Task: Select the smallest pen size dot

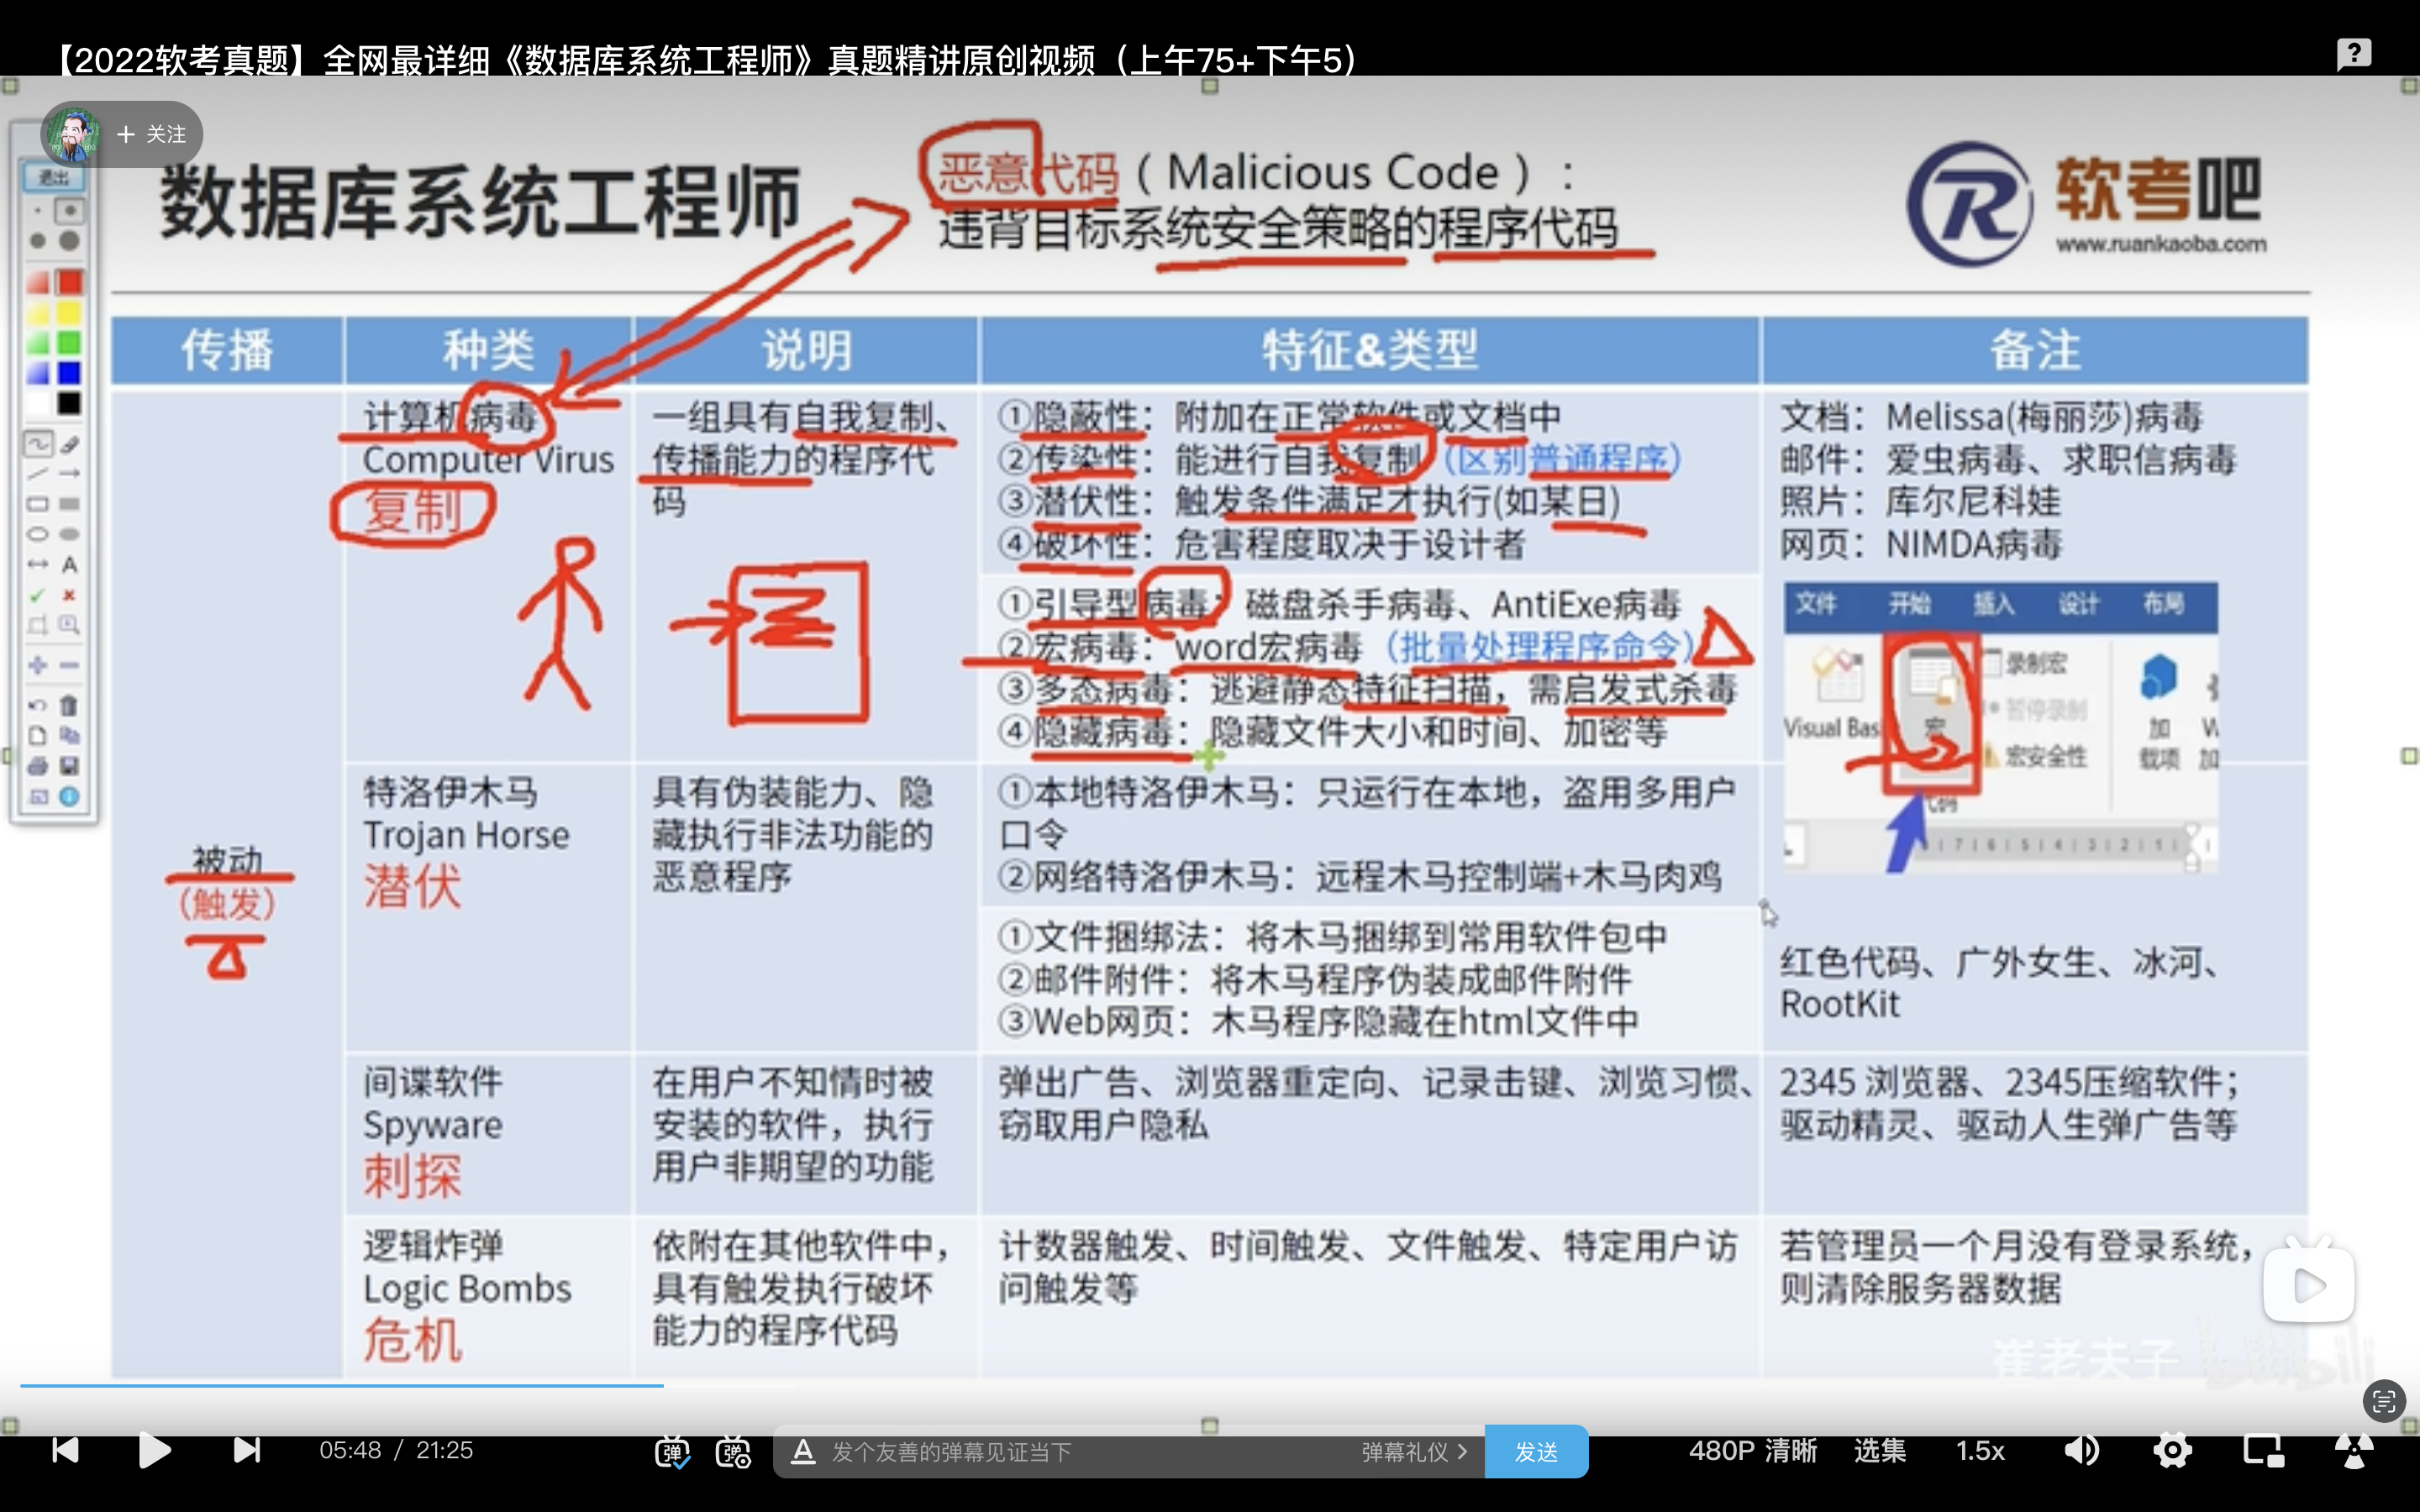Action: pos(38,211)
